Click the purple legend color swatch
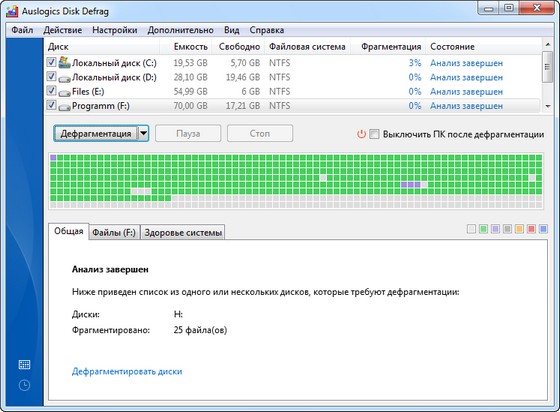Image resolution: width=560 pixels, height=412 pixels. click(495, 229)
